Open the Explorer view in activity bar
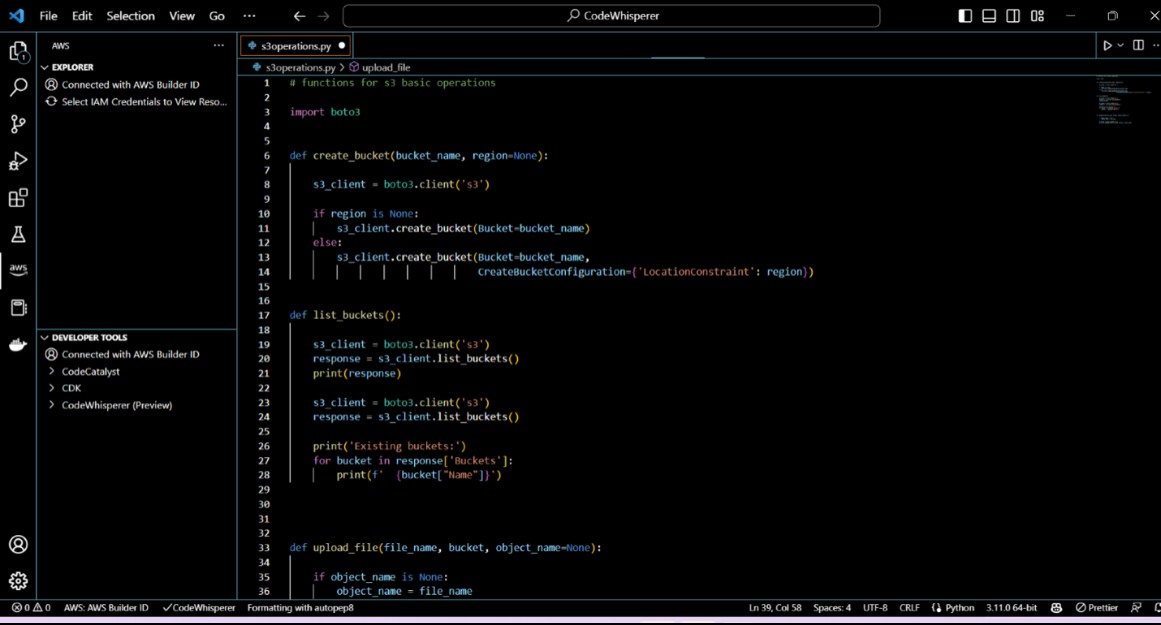1161x625 pixels. pyautogui.click(x=18, y=51)
